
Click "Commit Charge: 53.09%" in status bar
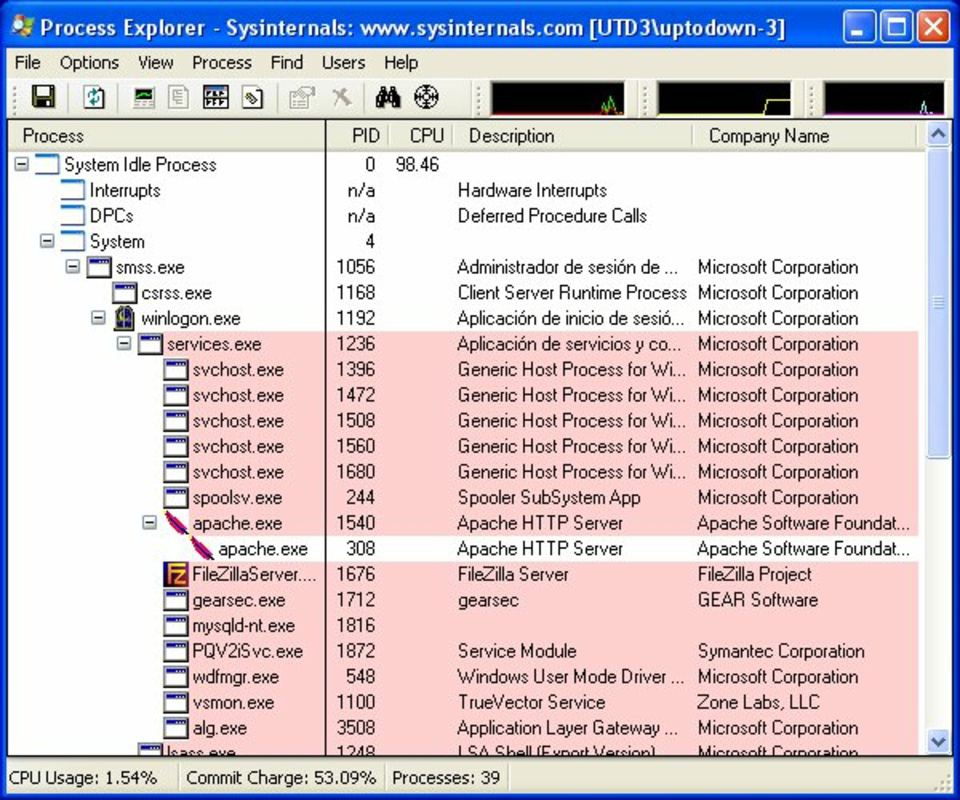pos(281,778)
